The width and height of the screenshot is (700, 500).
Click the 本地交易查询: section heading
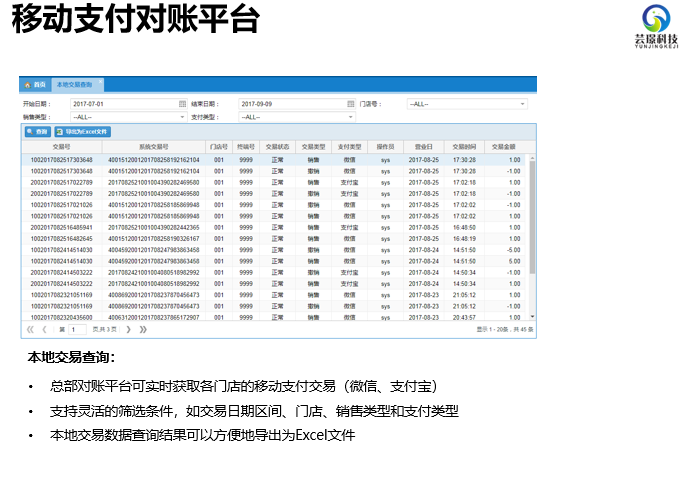[x=71, y=358]
